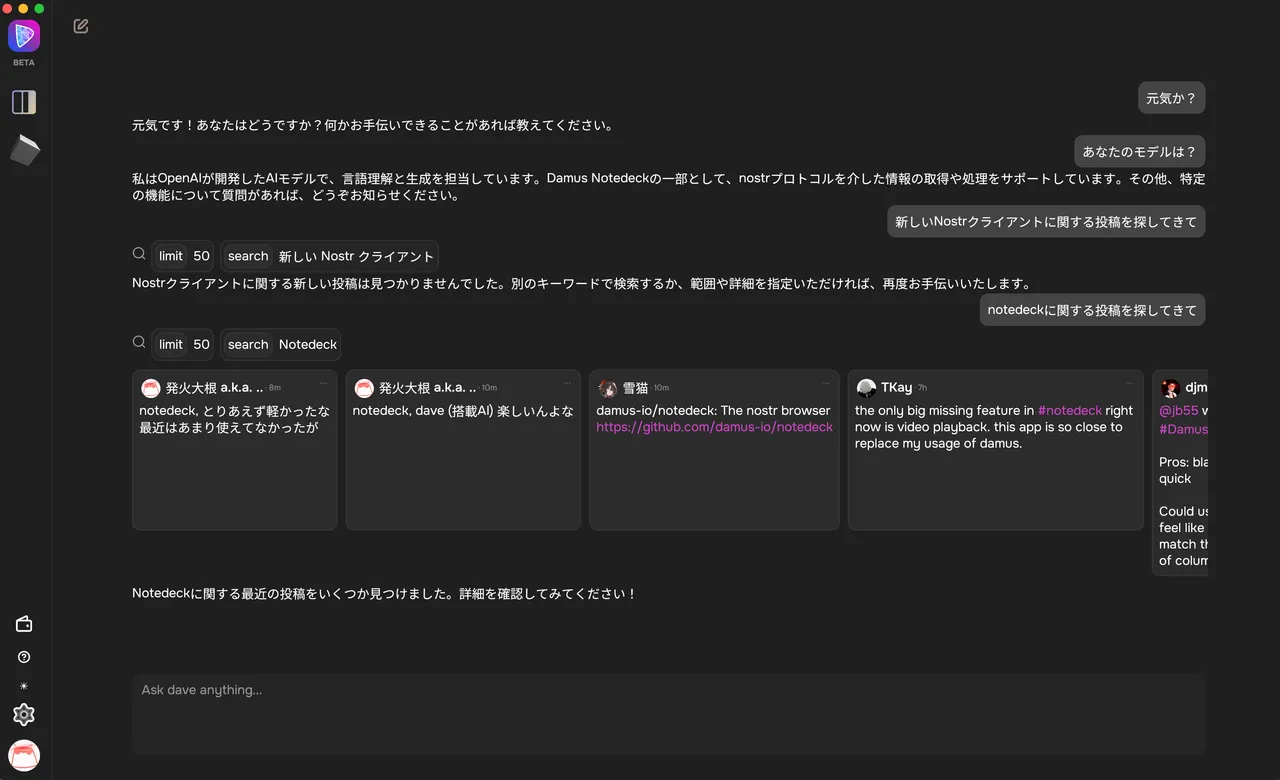Click the 8m timestamp on the first note
Screen dimensions: 1280x780
275,388
